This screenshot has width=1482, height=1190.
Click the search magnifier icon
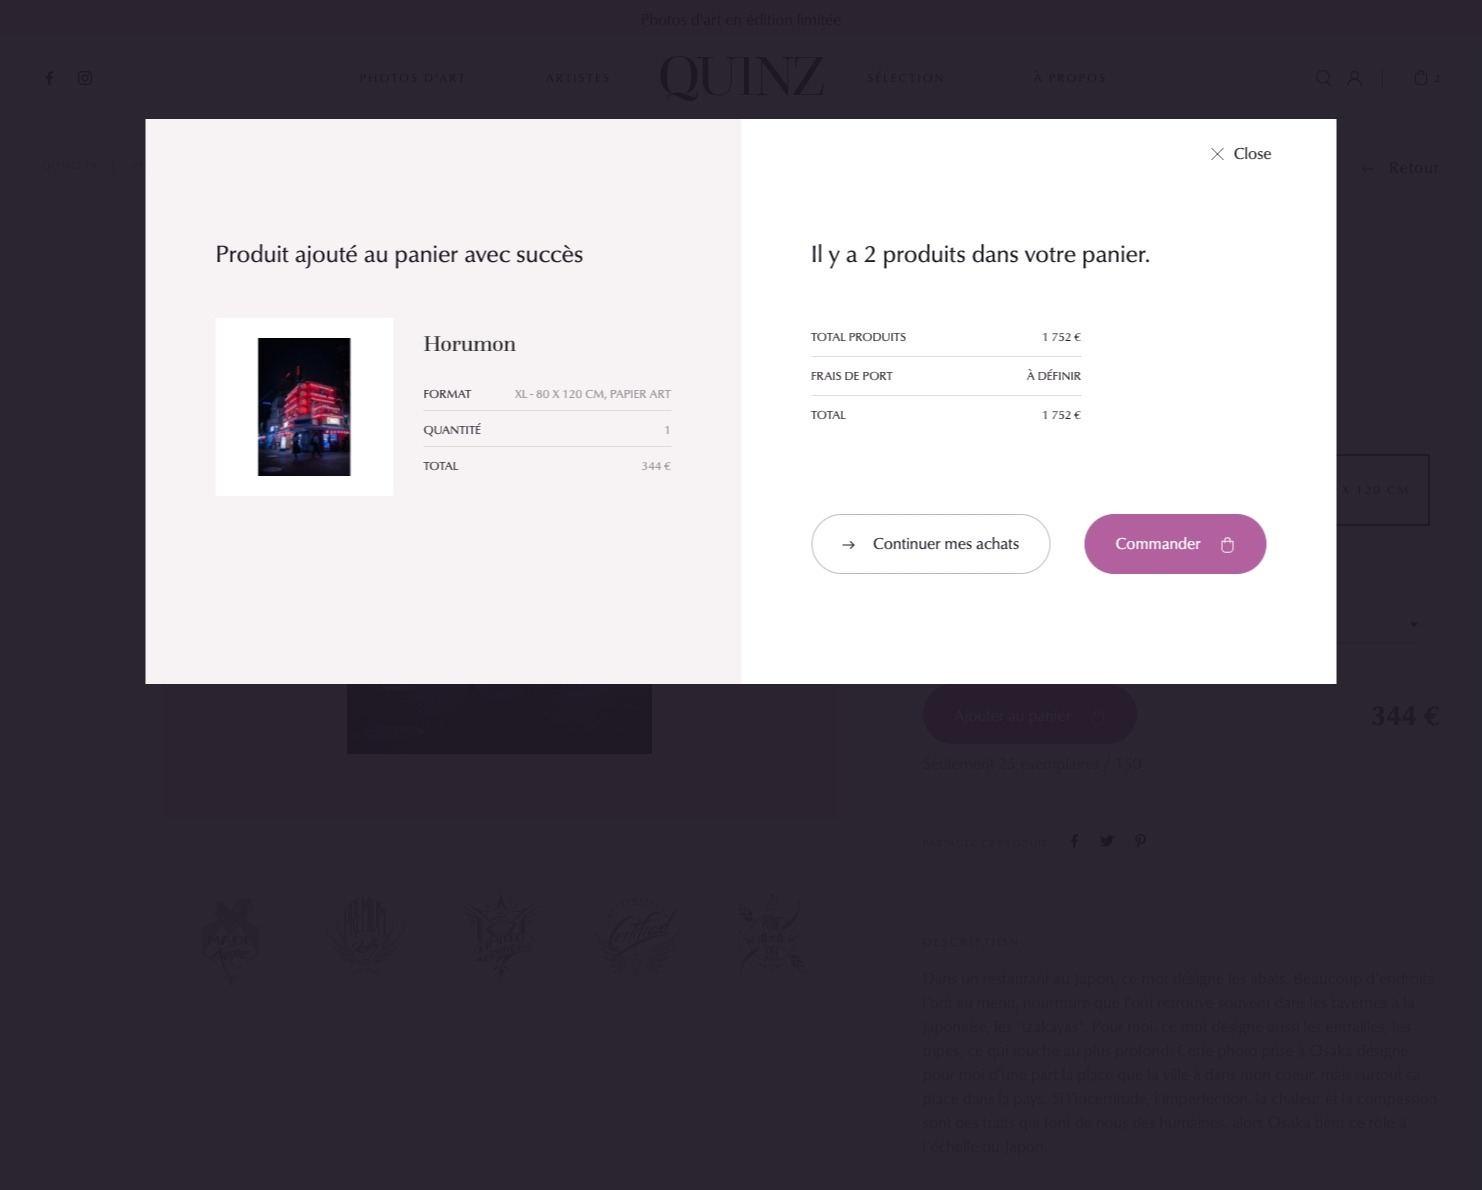pyautogui.click(x=1323, y=78)
